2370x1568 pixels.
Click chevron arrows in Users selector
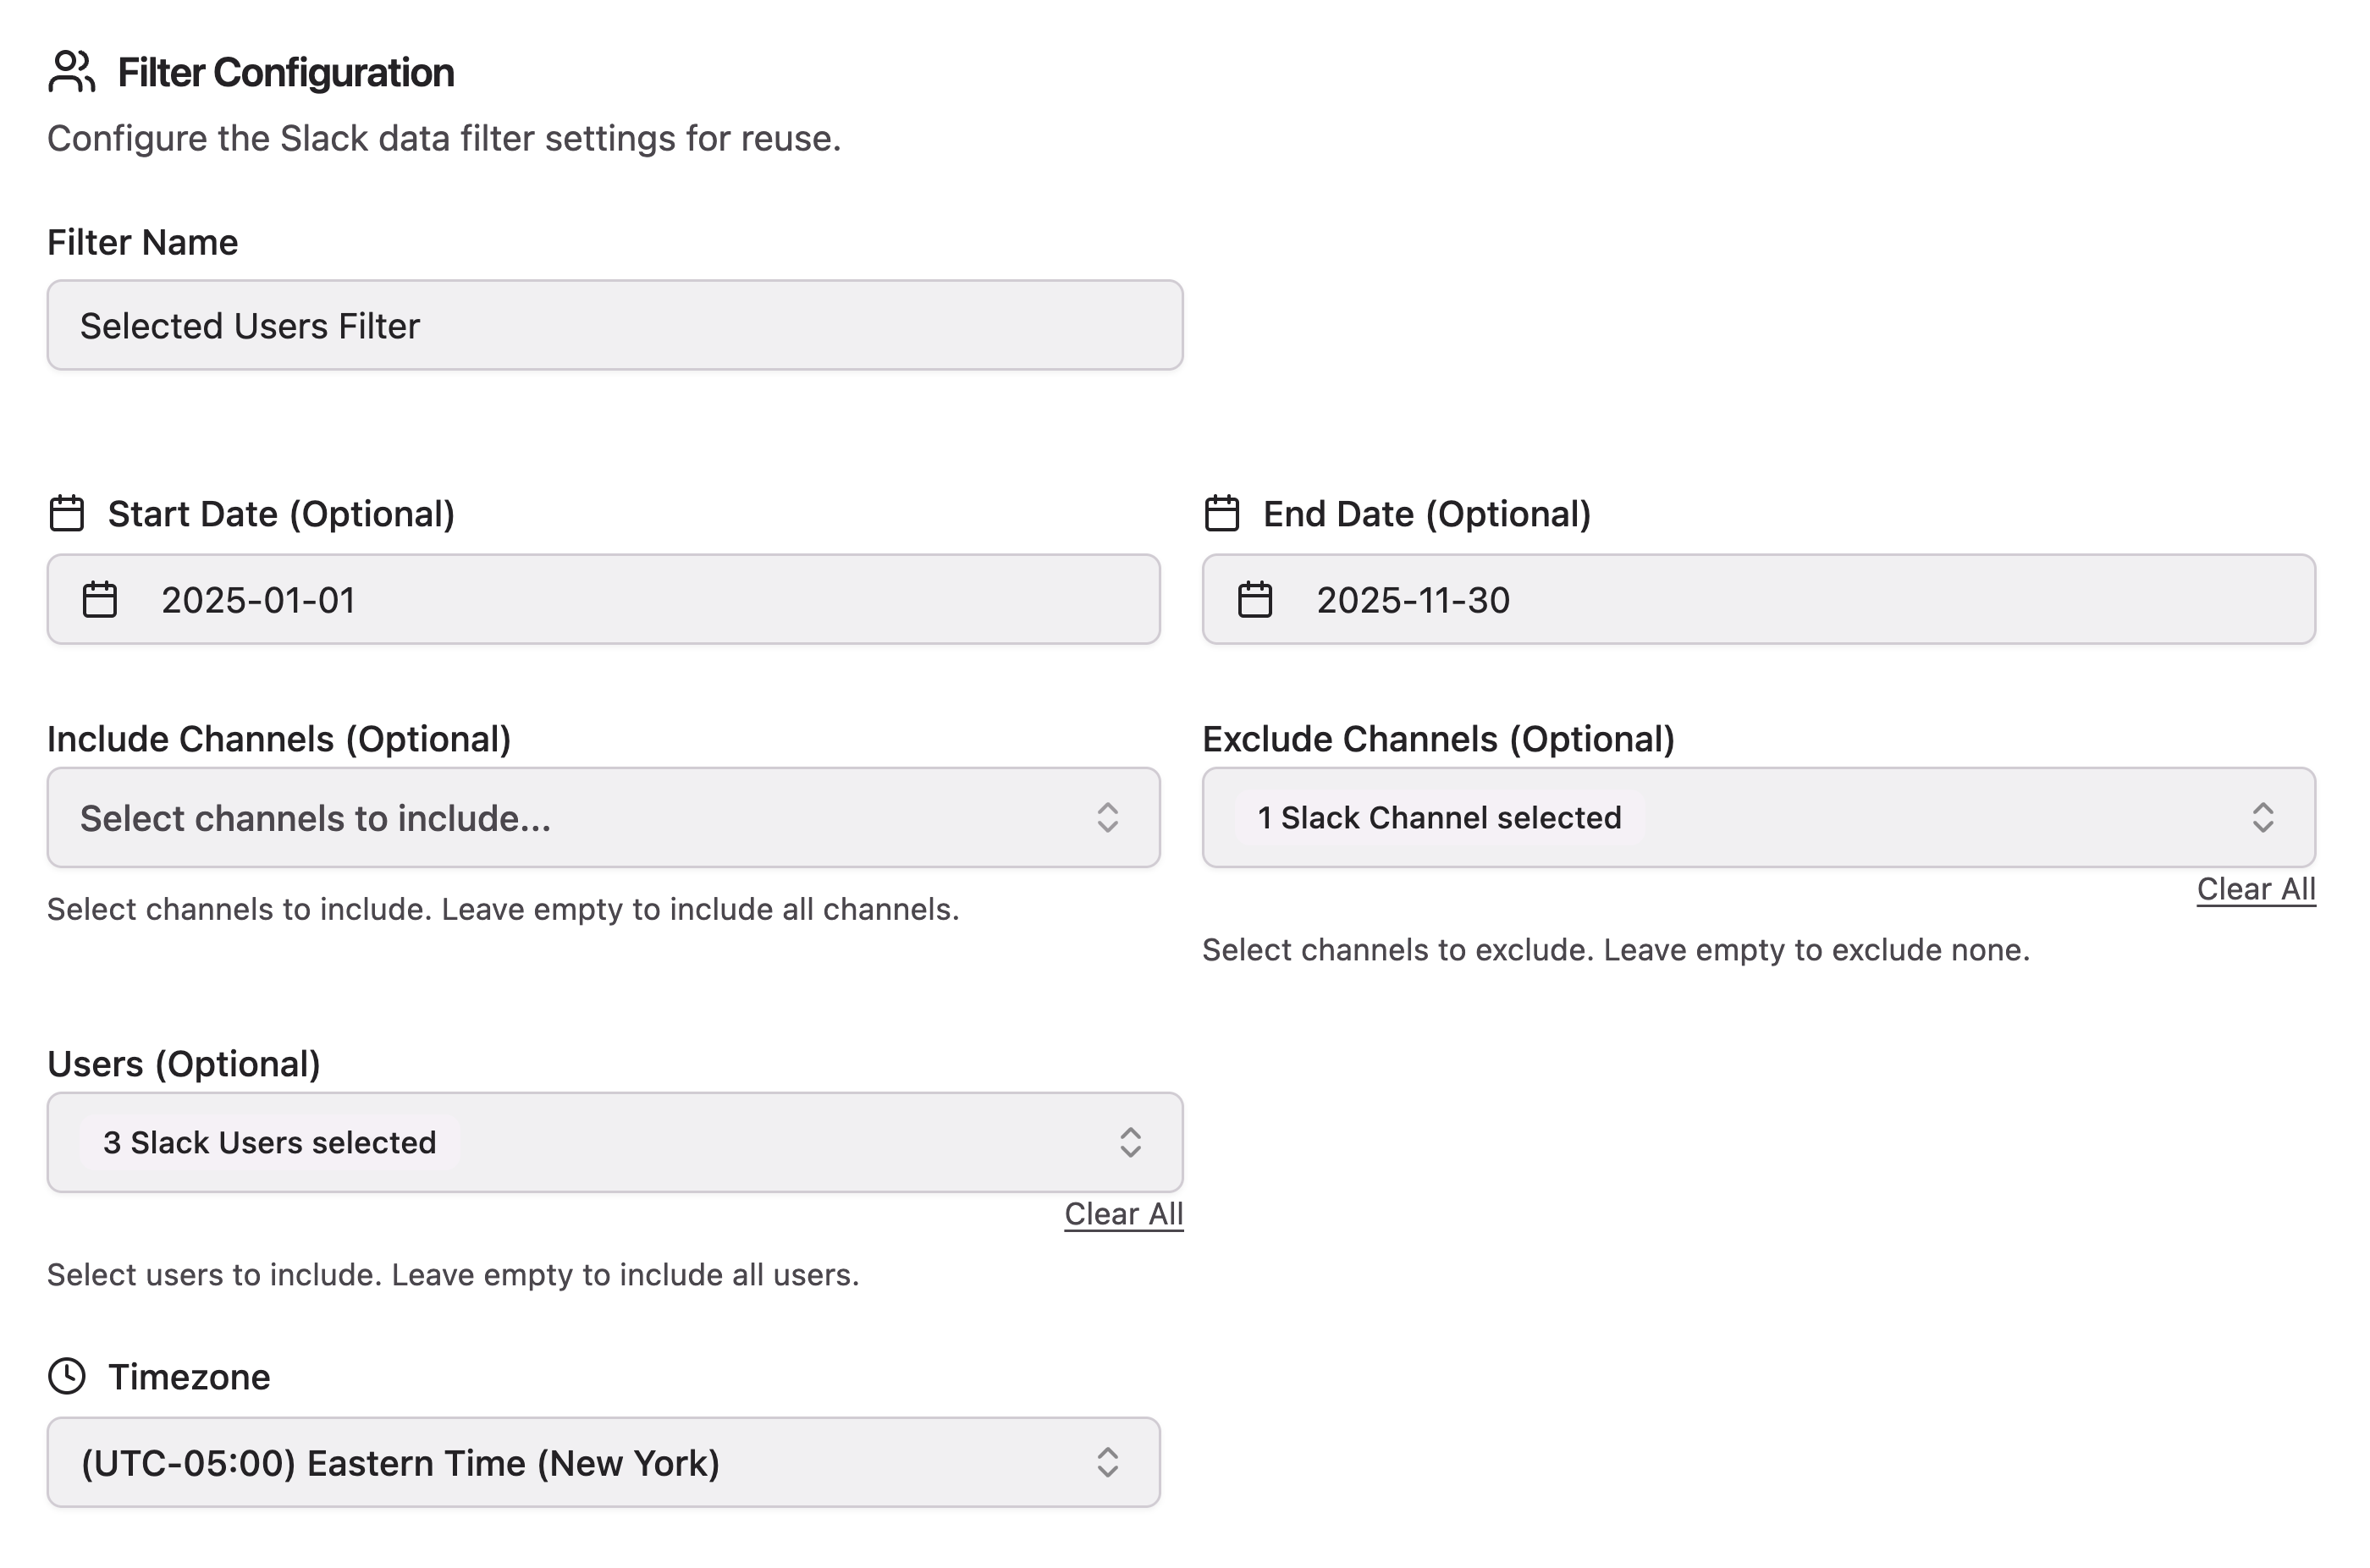tap(1130, 1142)
